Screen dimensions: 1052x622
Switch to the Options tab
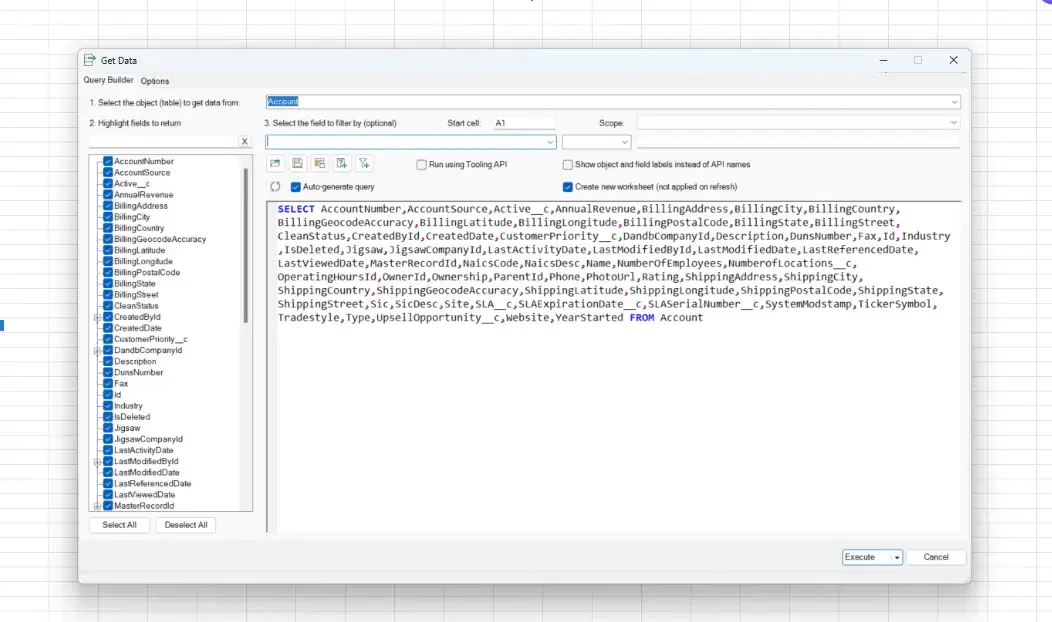pyautogui.click(x=155, y=81)
